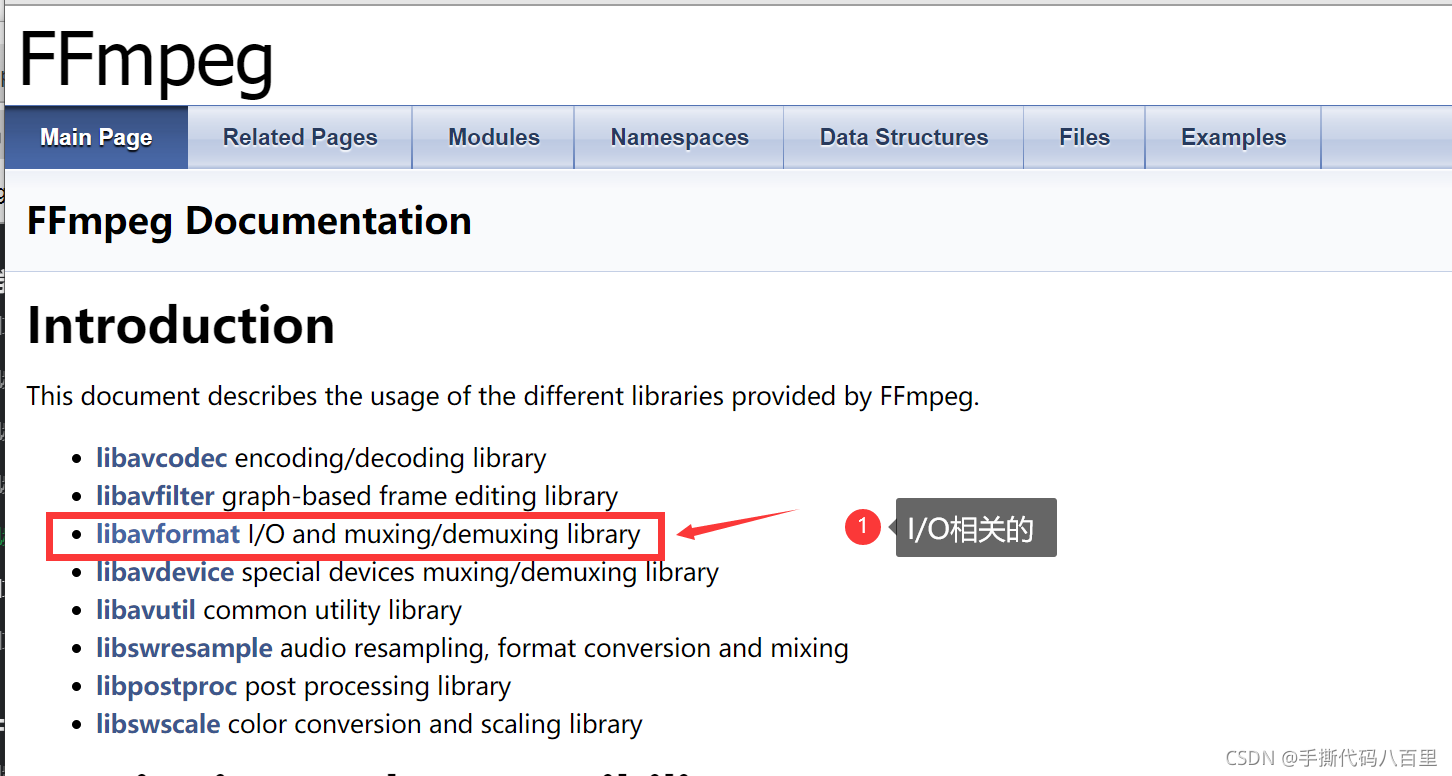Open the libswresample link
This screenshot has height=776, width=1452.
tap(184, 648)
